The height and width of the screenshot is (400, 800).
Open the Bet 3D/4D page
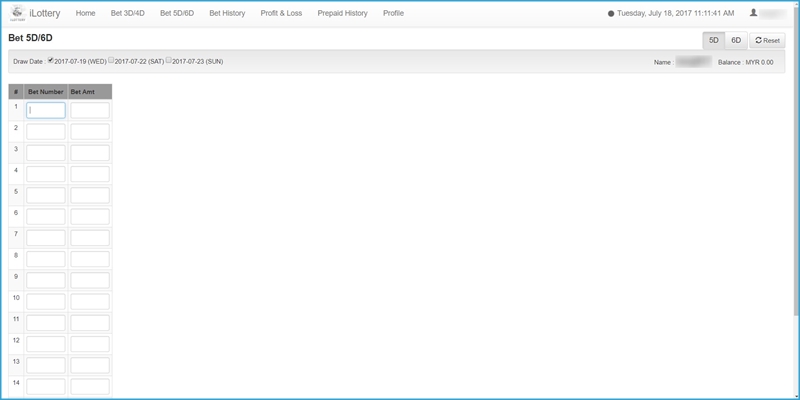click(x=127, y=14)
